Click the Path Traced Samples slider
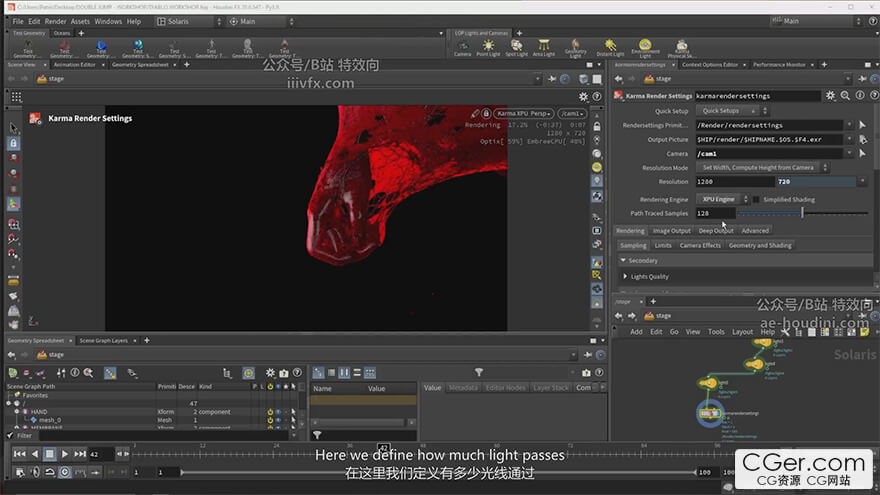 click(802, 213)
